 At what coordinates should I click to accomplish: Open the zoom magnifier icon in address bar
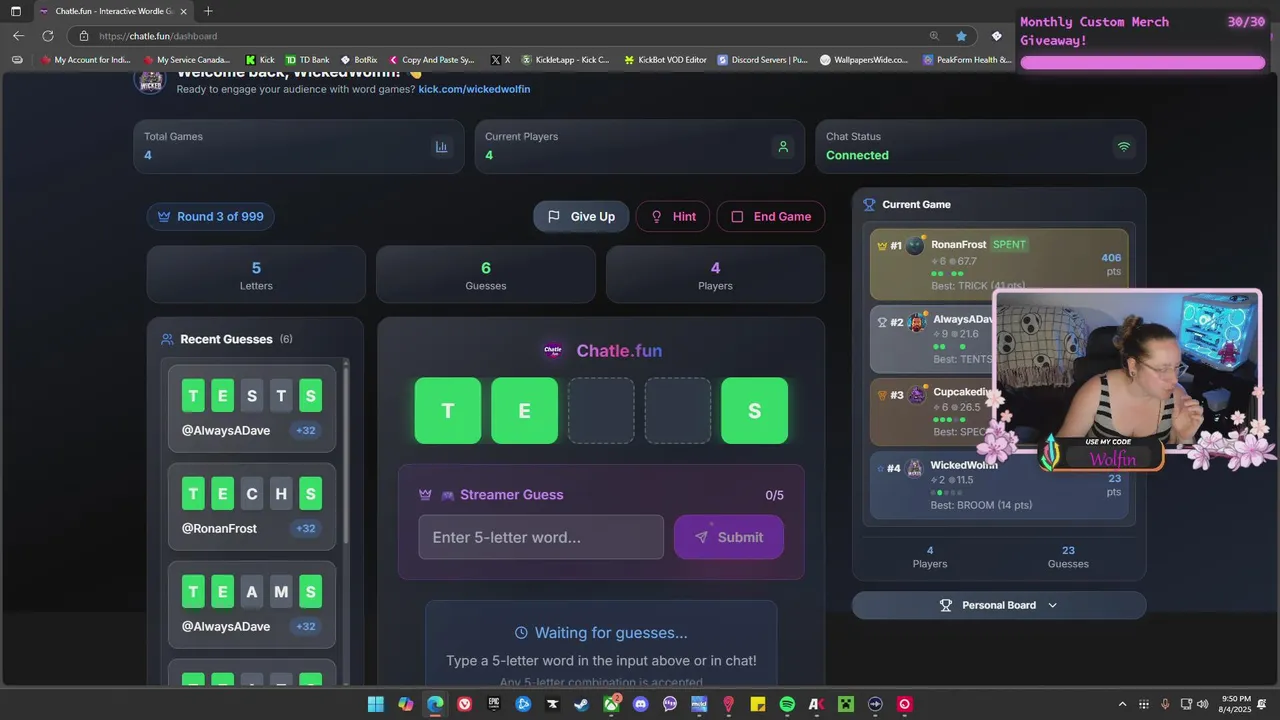coord(934,36)
